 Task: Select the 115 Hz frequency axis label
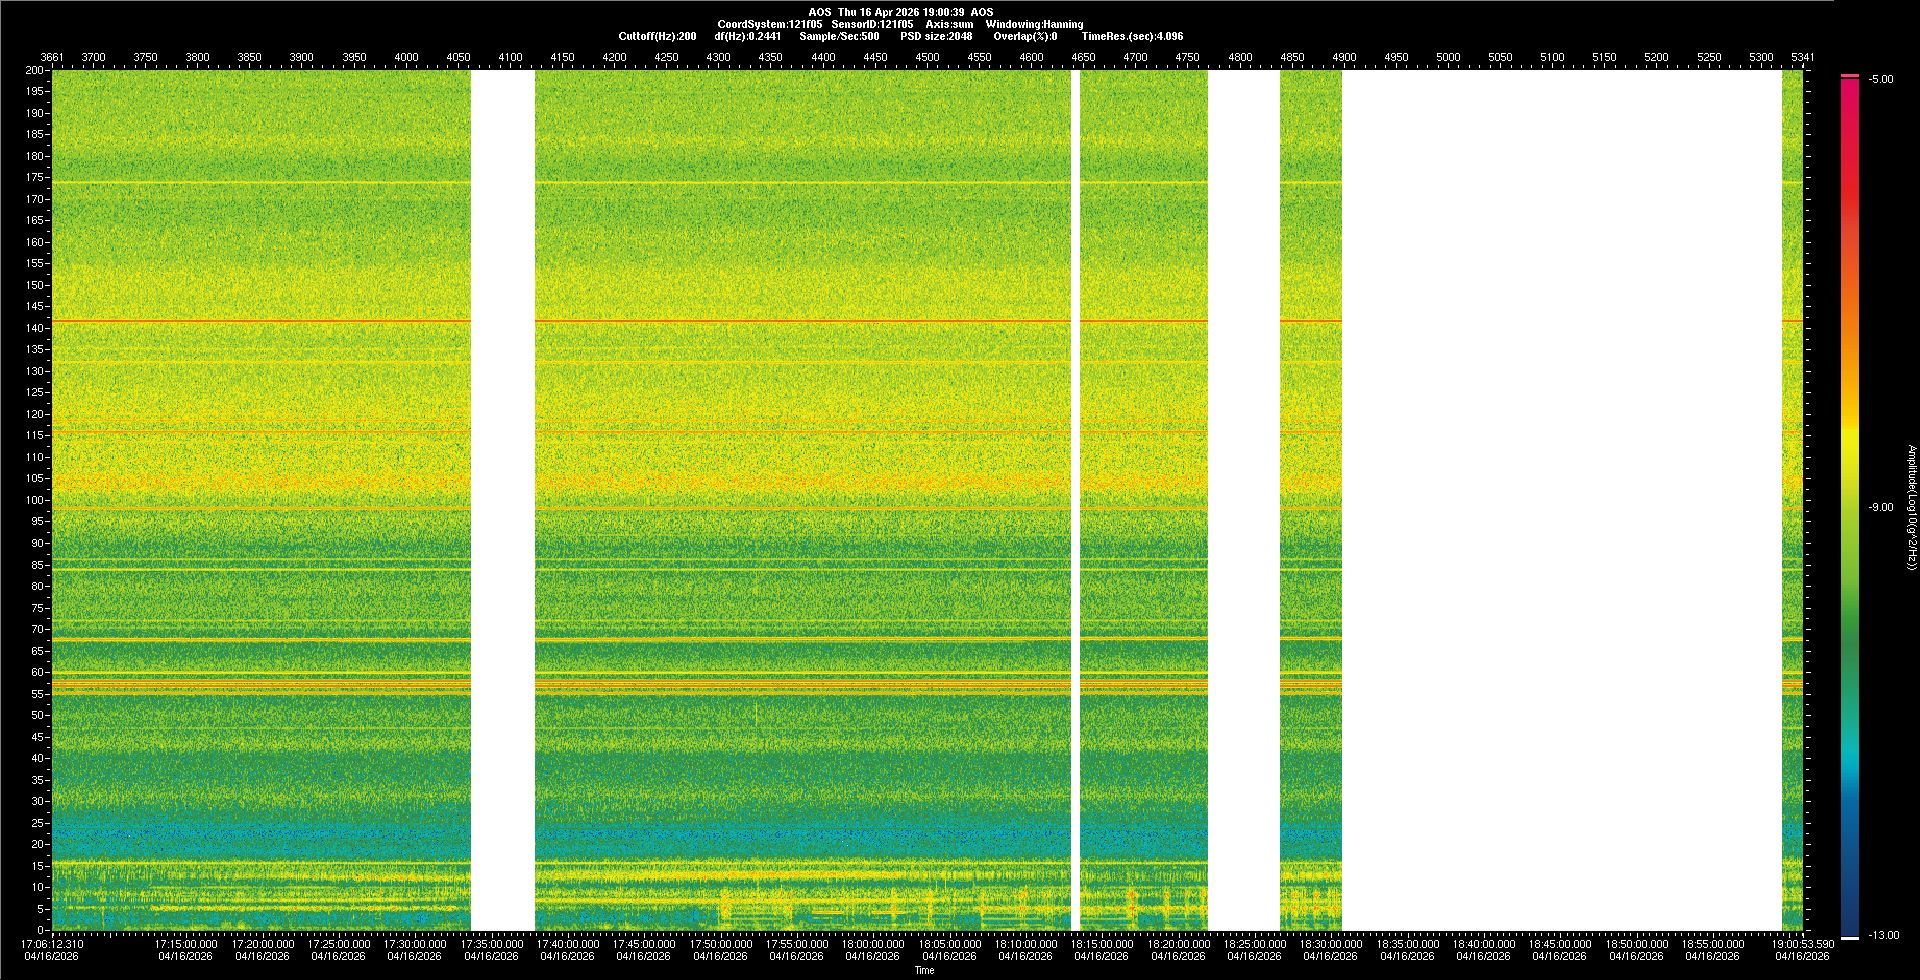coord(36,436)
